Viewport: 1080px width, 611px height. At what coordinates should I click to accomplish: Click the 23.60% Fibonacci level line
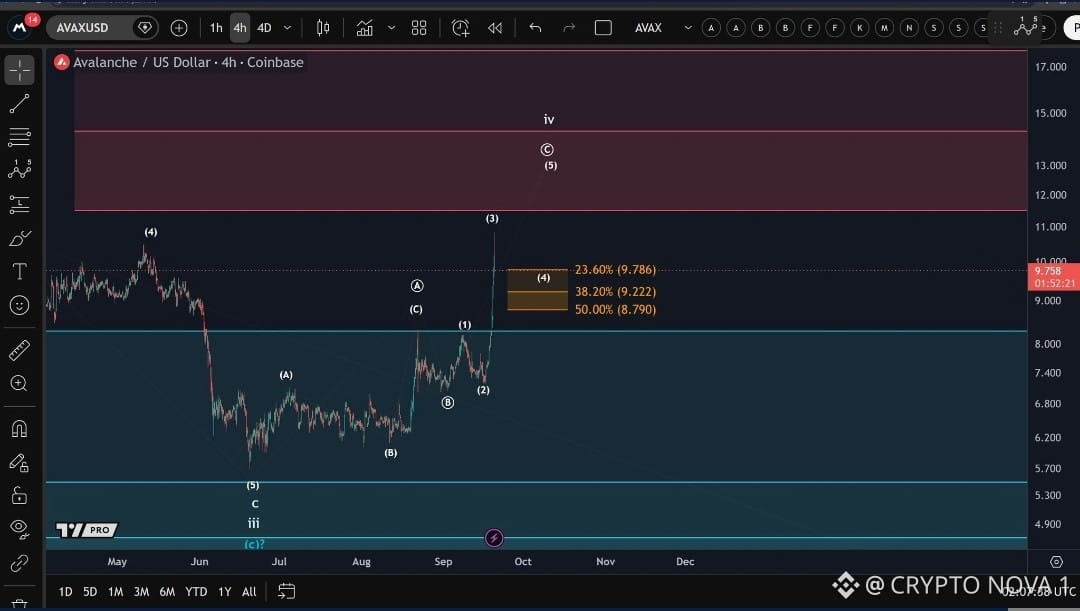click(x=537, y=269)
